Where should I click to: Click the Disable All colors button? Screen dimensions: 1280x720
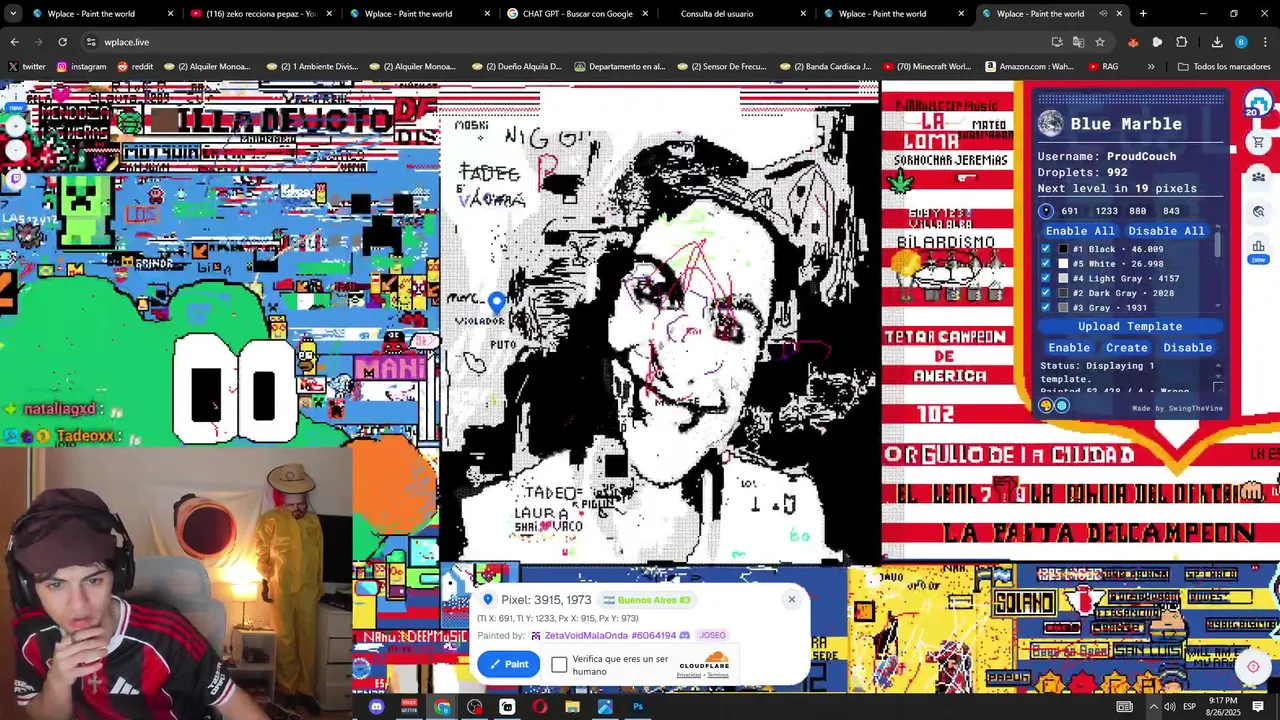point(1166,231)
